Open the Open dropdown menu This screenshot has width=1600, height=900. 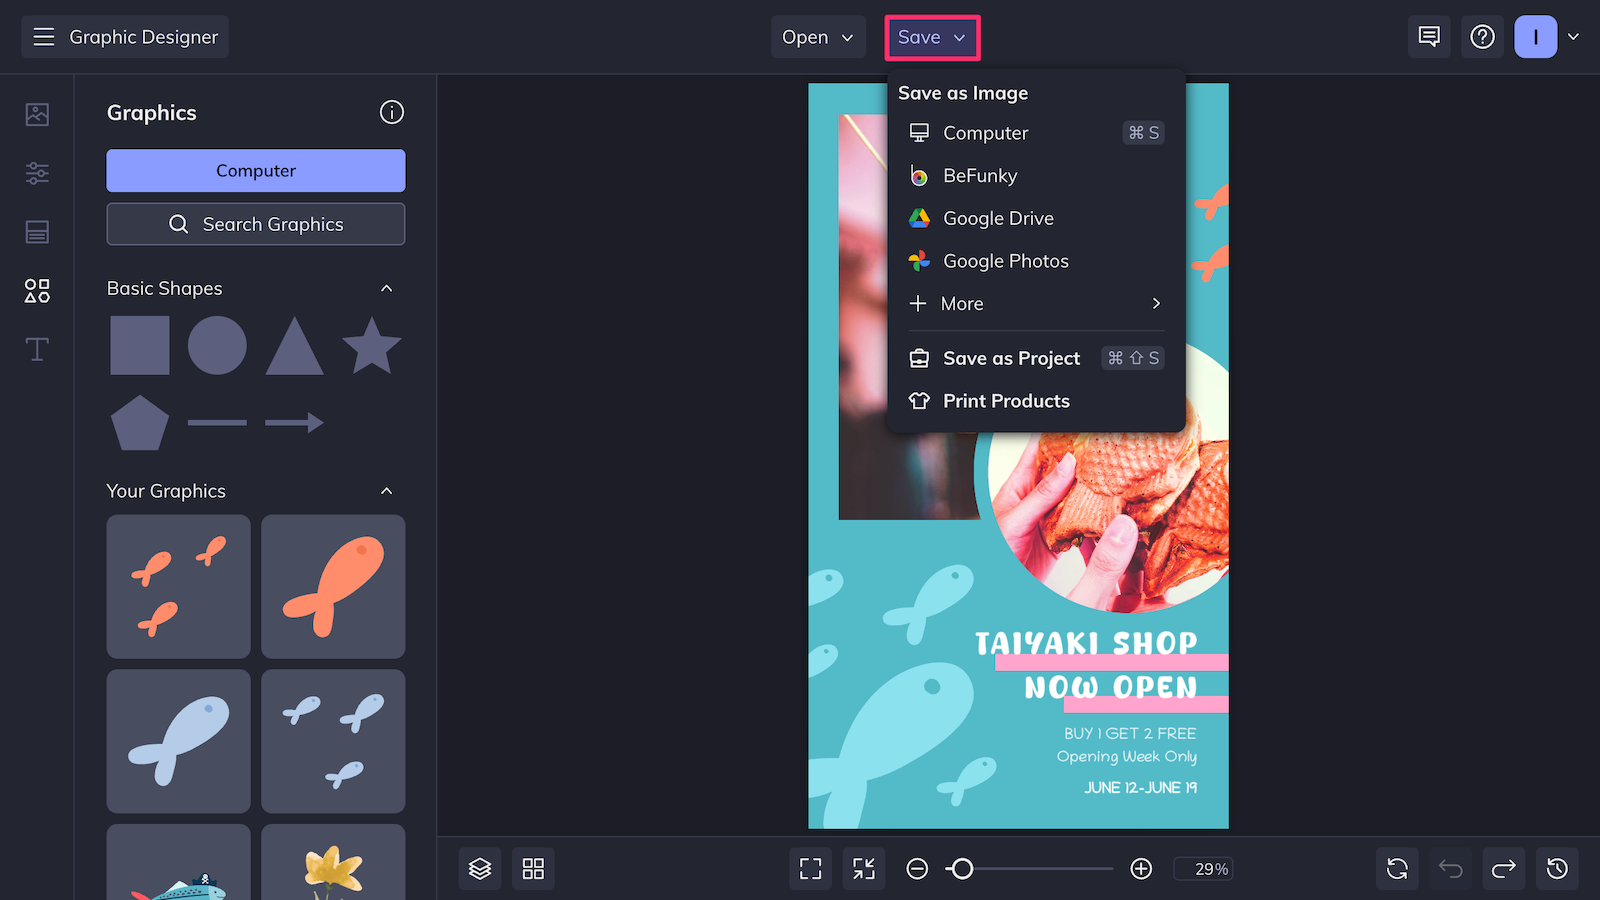click(x=818, y=37)
